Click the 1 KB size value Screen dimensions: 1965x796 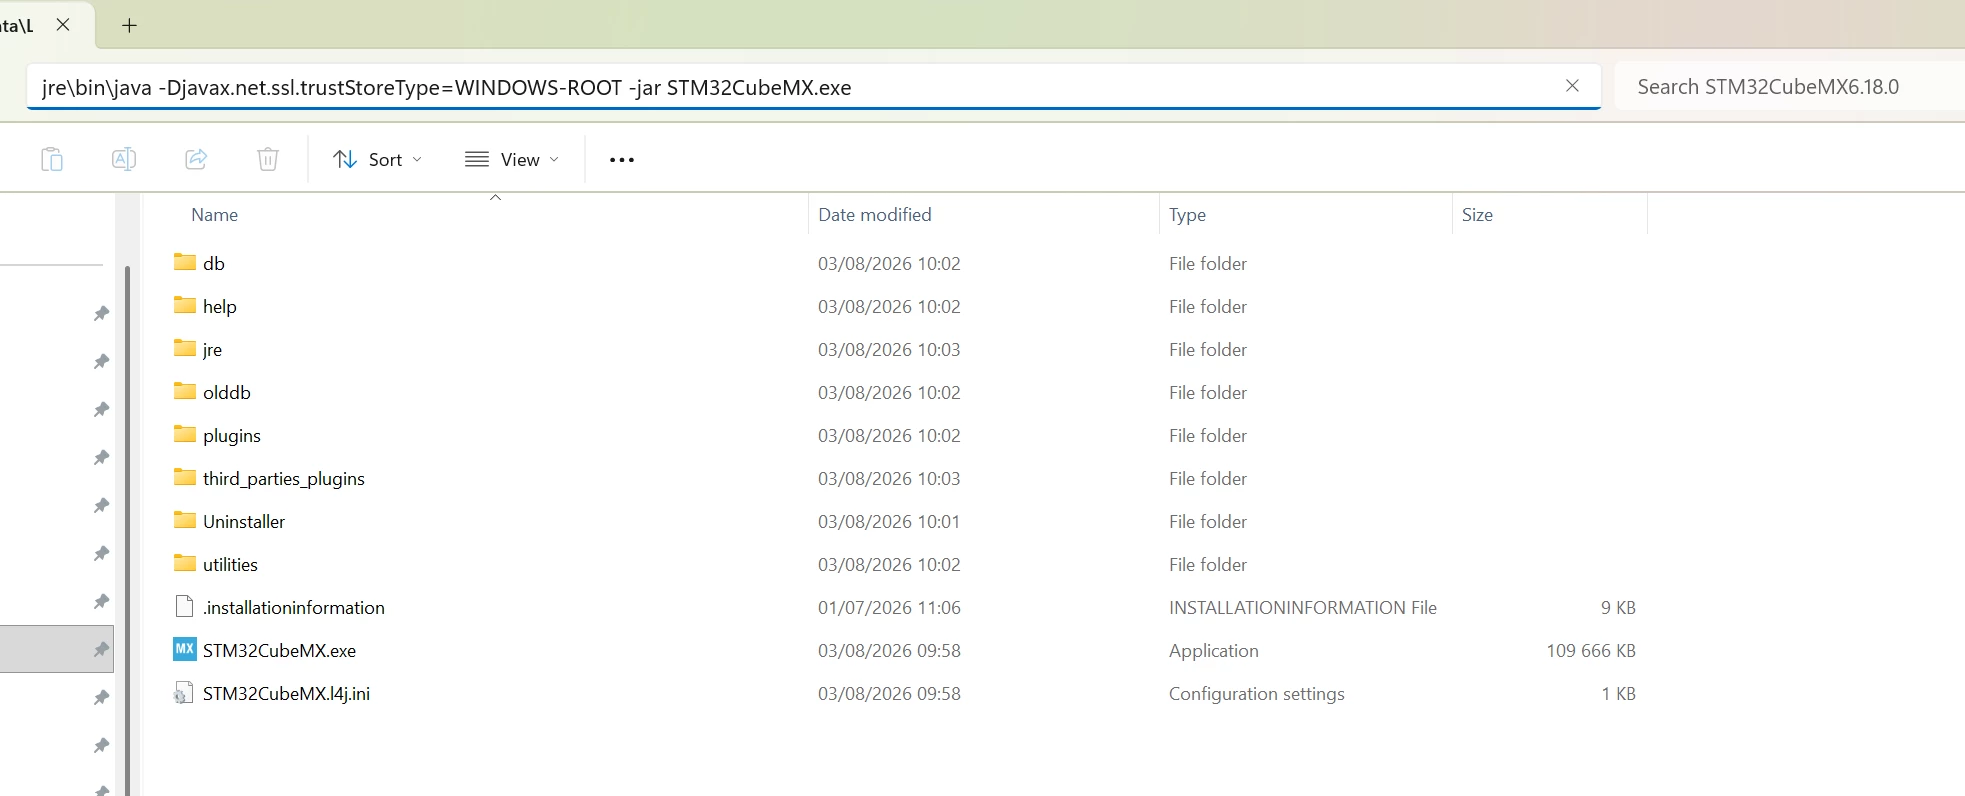click(1618, 694)
